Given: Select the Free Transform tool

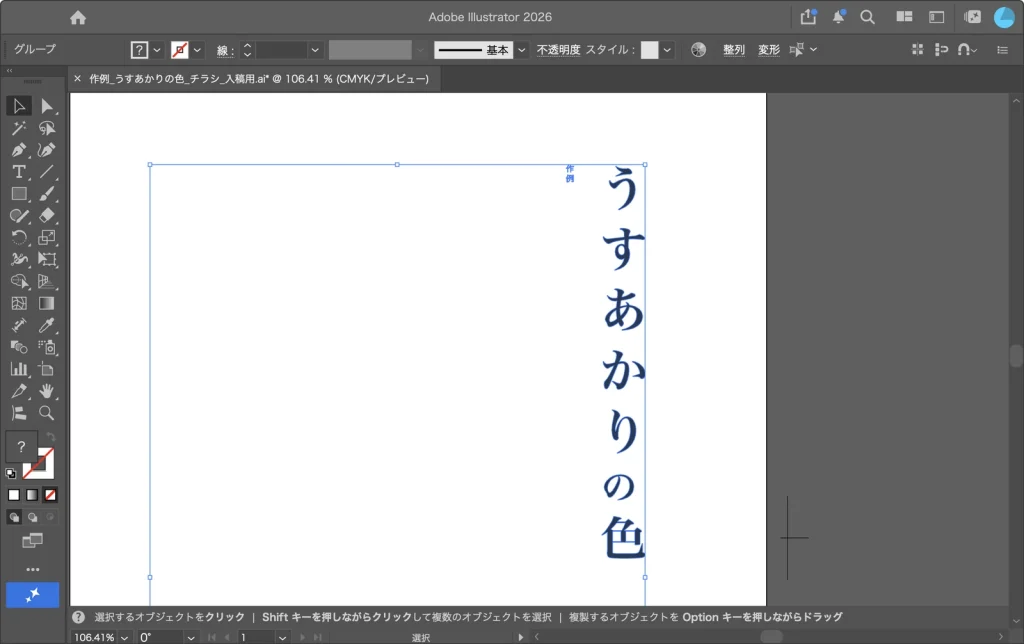Looking at the screenshot, I should point(46,259).
